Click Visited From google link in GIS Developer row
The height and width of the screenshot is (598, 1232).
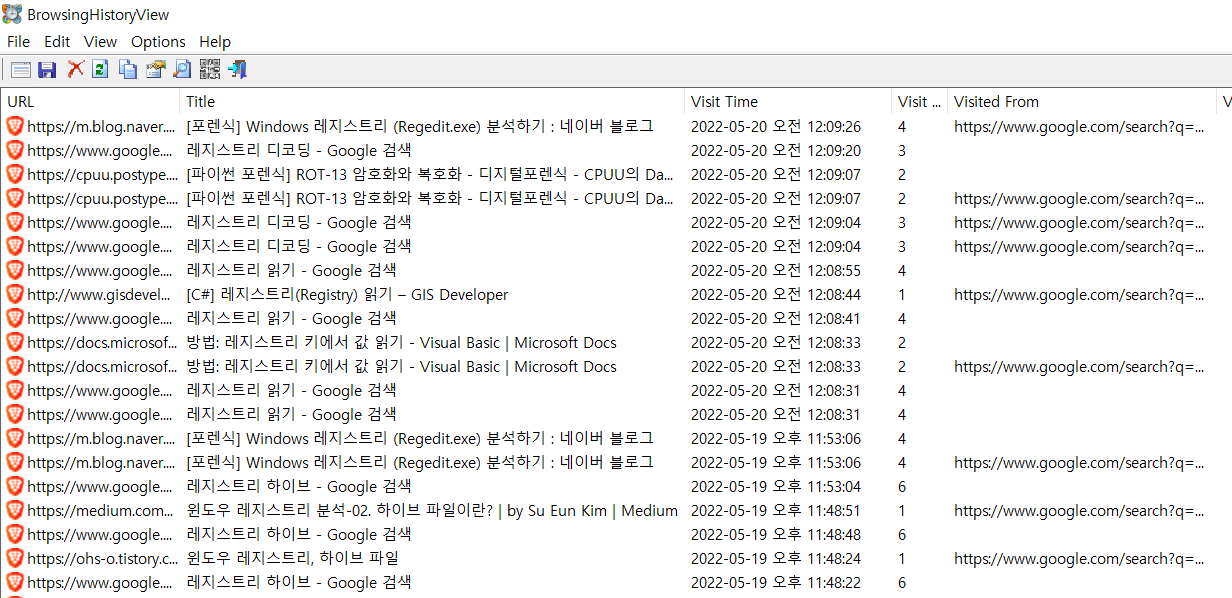[x=1079, y=294]
